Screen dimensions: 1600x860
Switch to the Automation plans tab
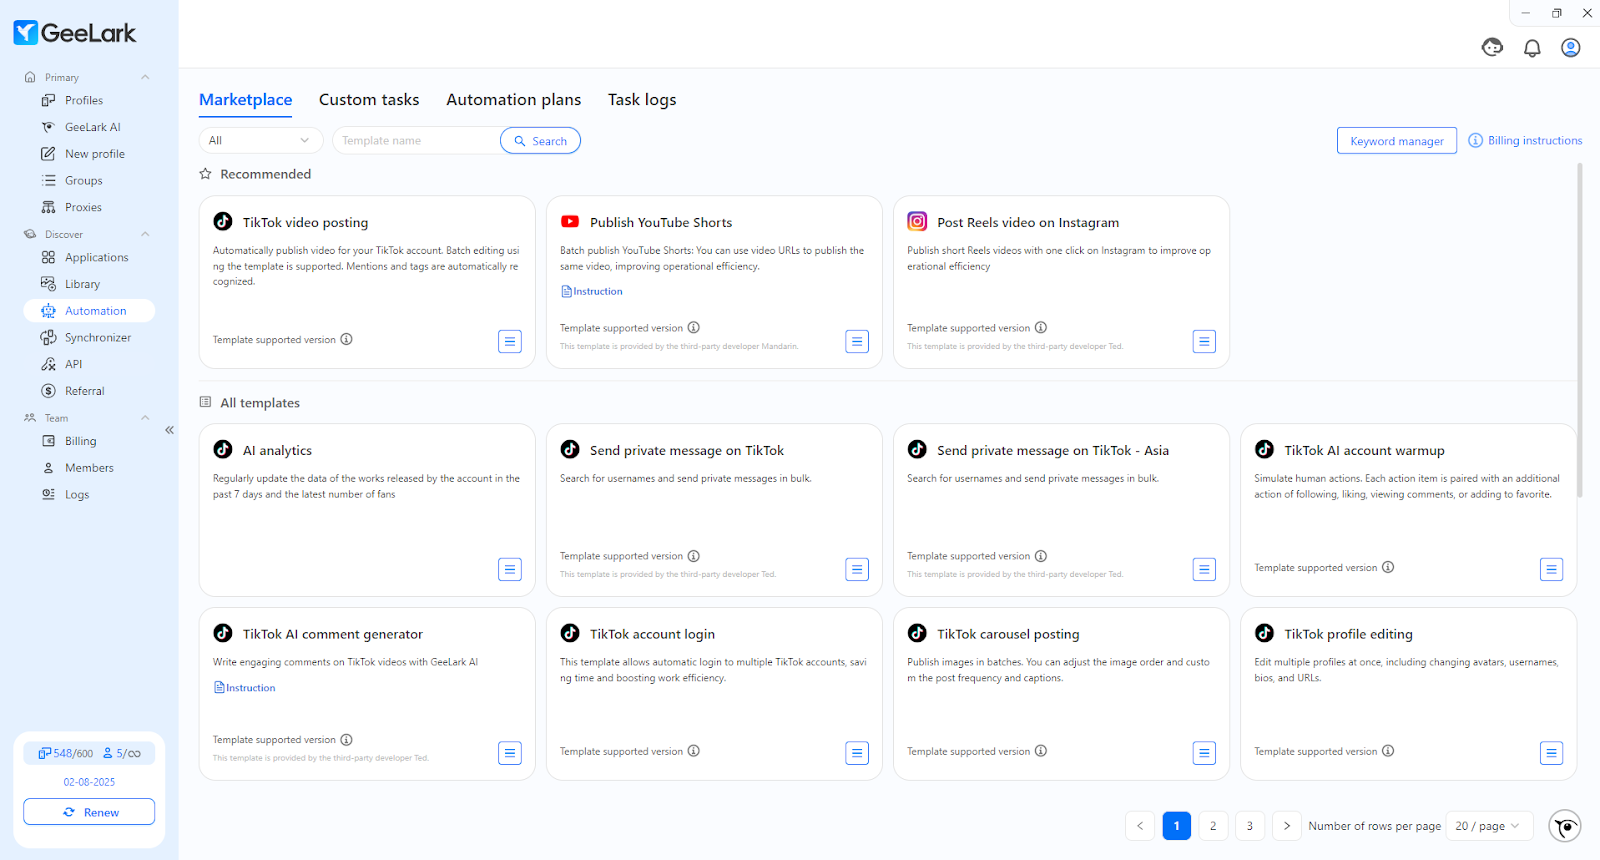[514, 100]
